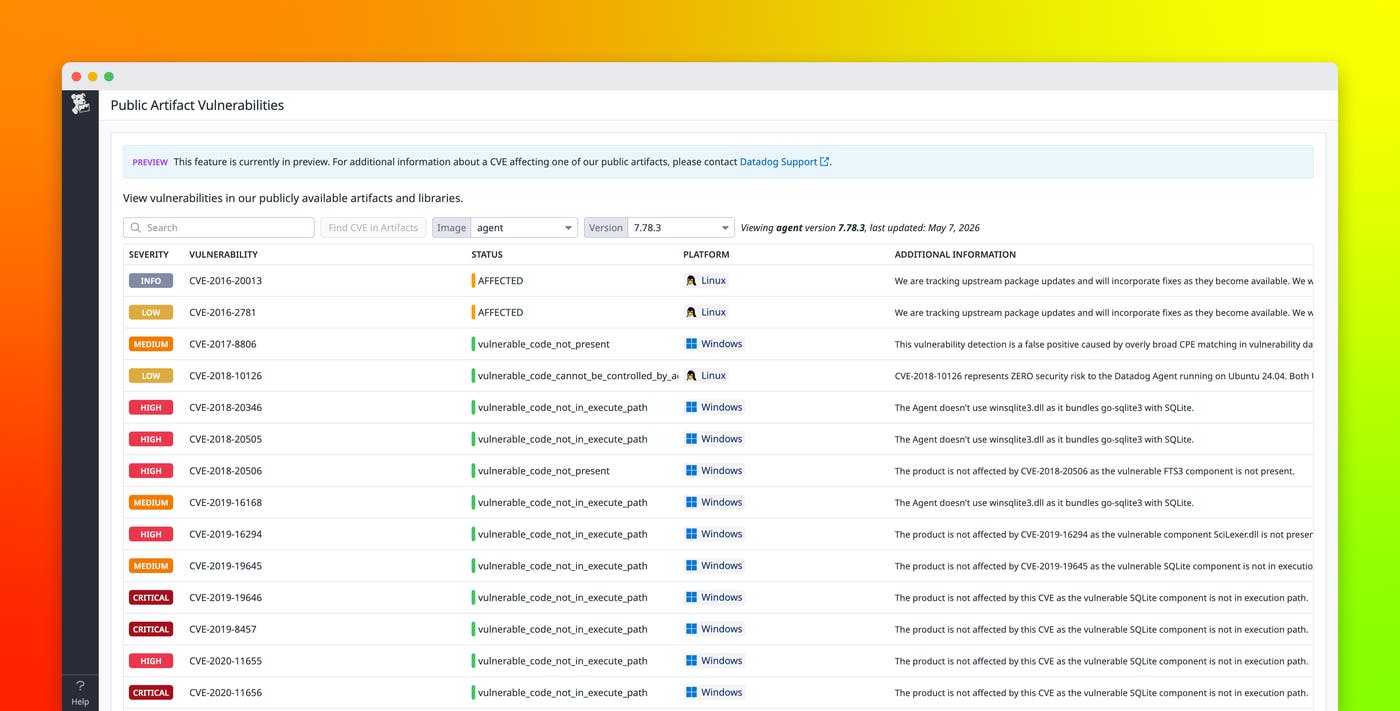Select the CVE-2019-16168 vulnerability cell
This screenshot has height=711, width=1400.
pyautogui.click(x=225, y=503)
